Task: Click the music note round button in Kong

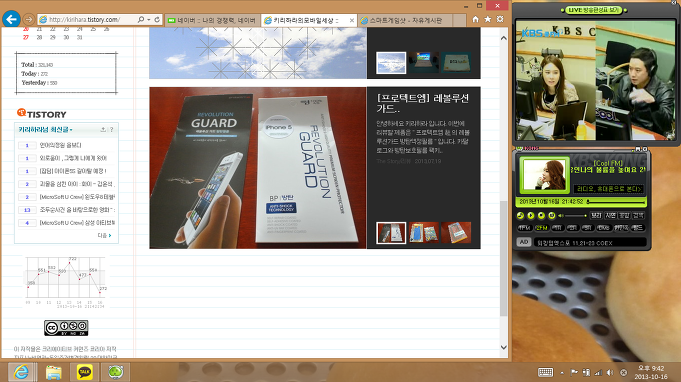Action: [x=520, y=215]
